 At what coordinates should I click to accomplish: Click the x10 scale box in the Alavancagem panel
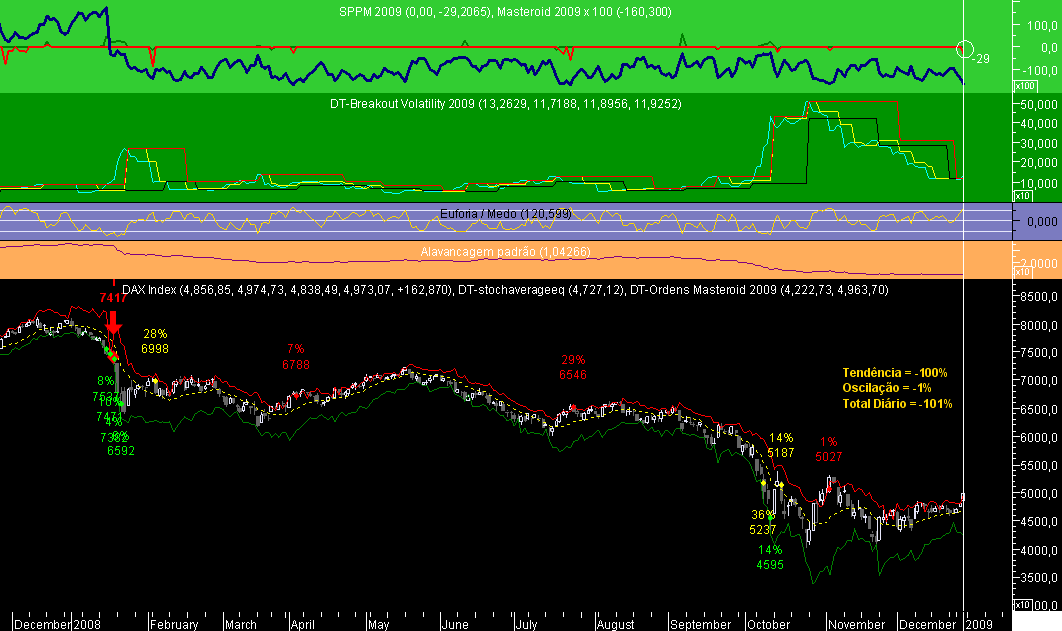(1023, 272)
